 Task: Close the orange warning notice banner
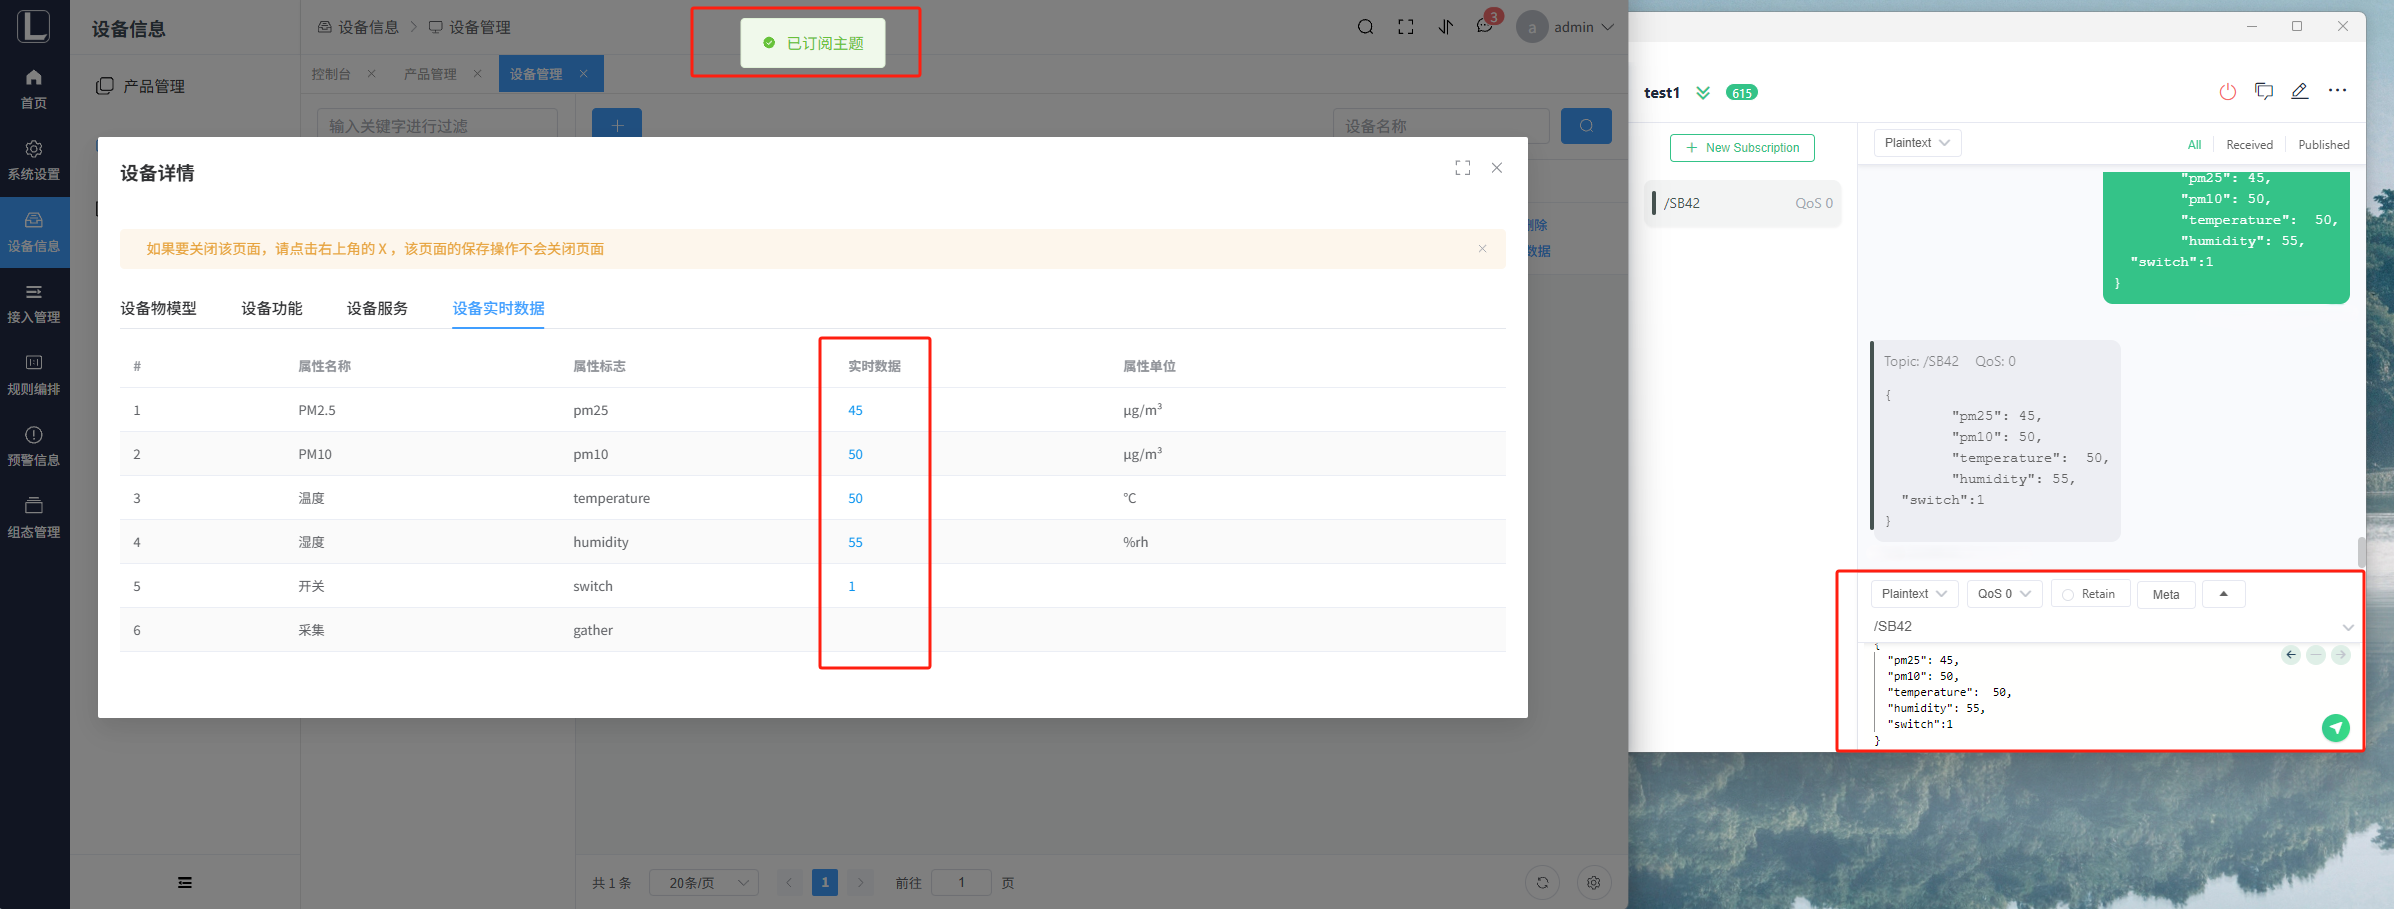pos(1482,249)
